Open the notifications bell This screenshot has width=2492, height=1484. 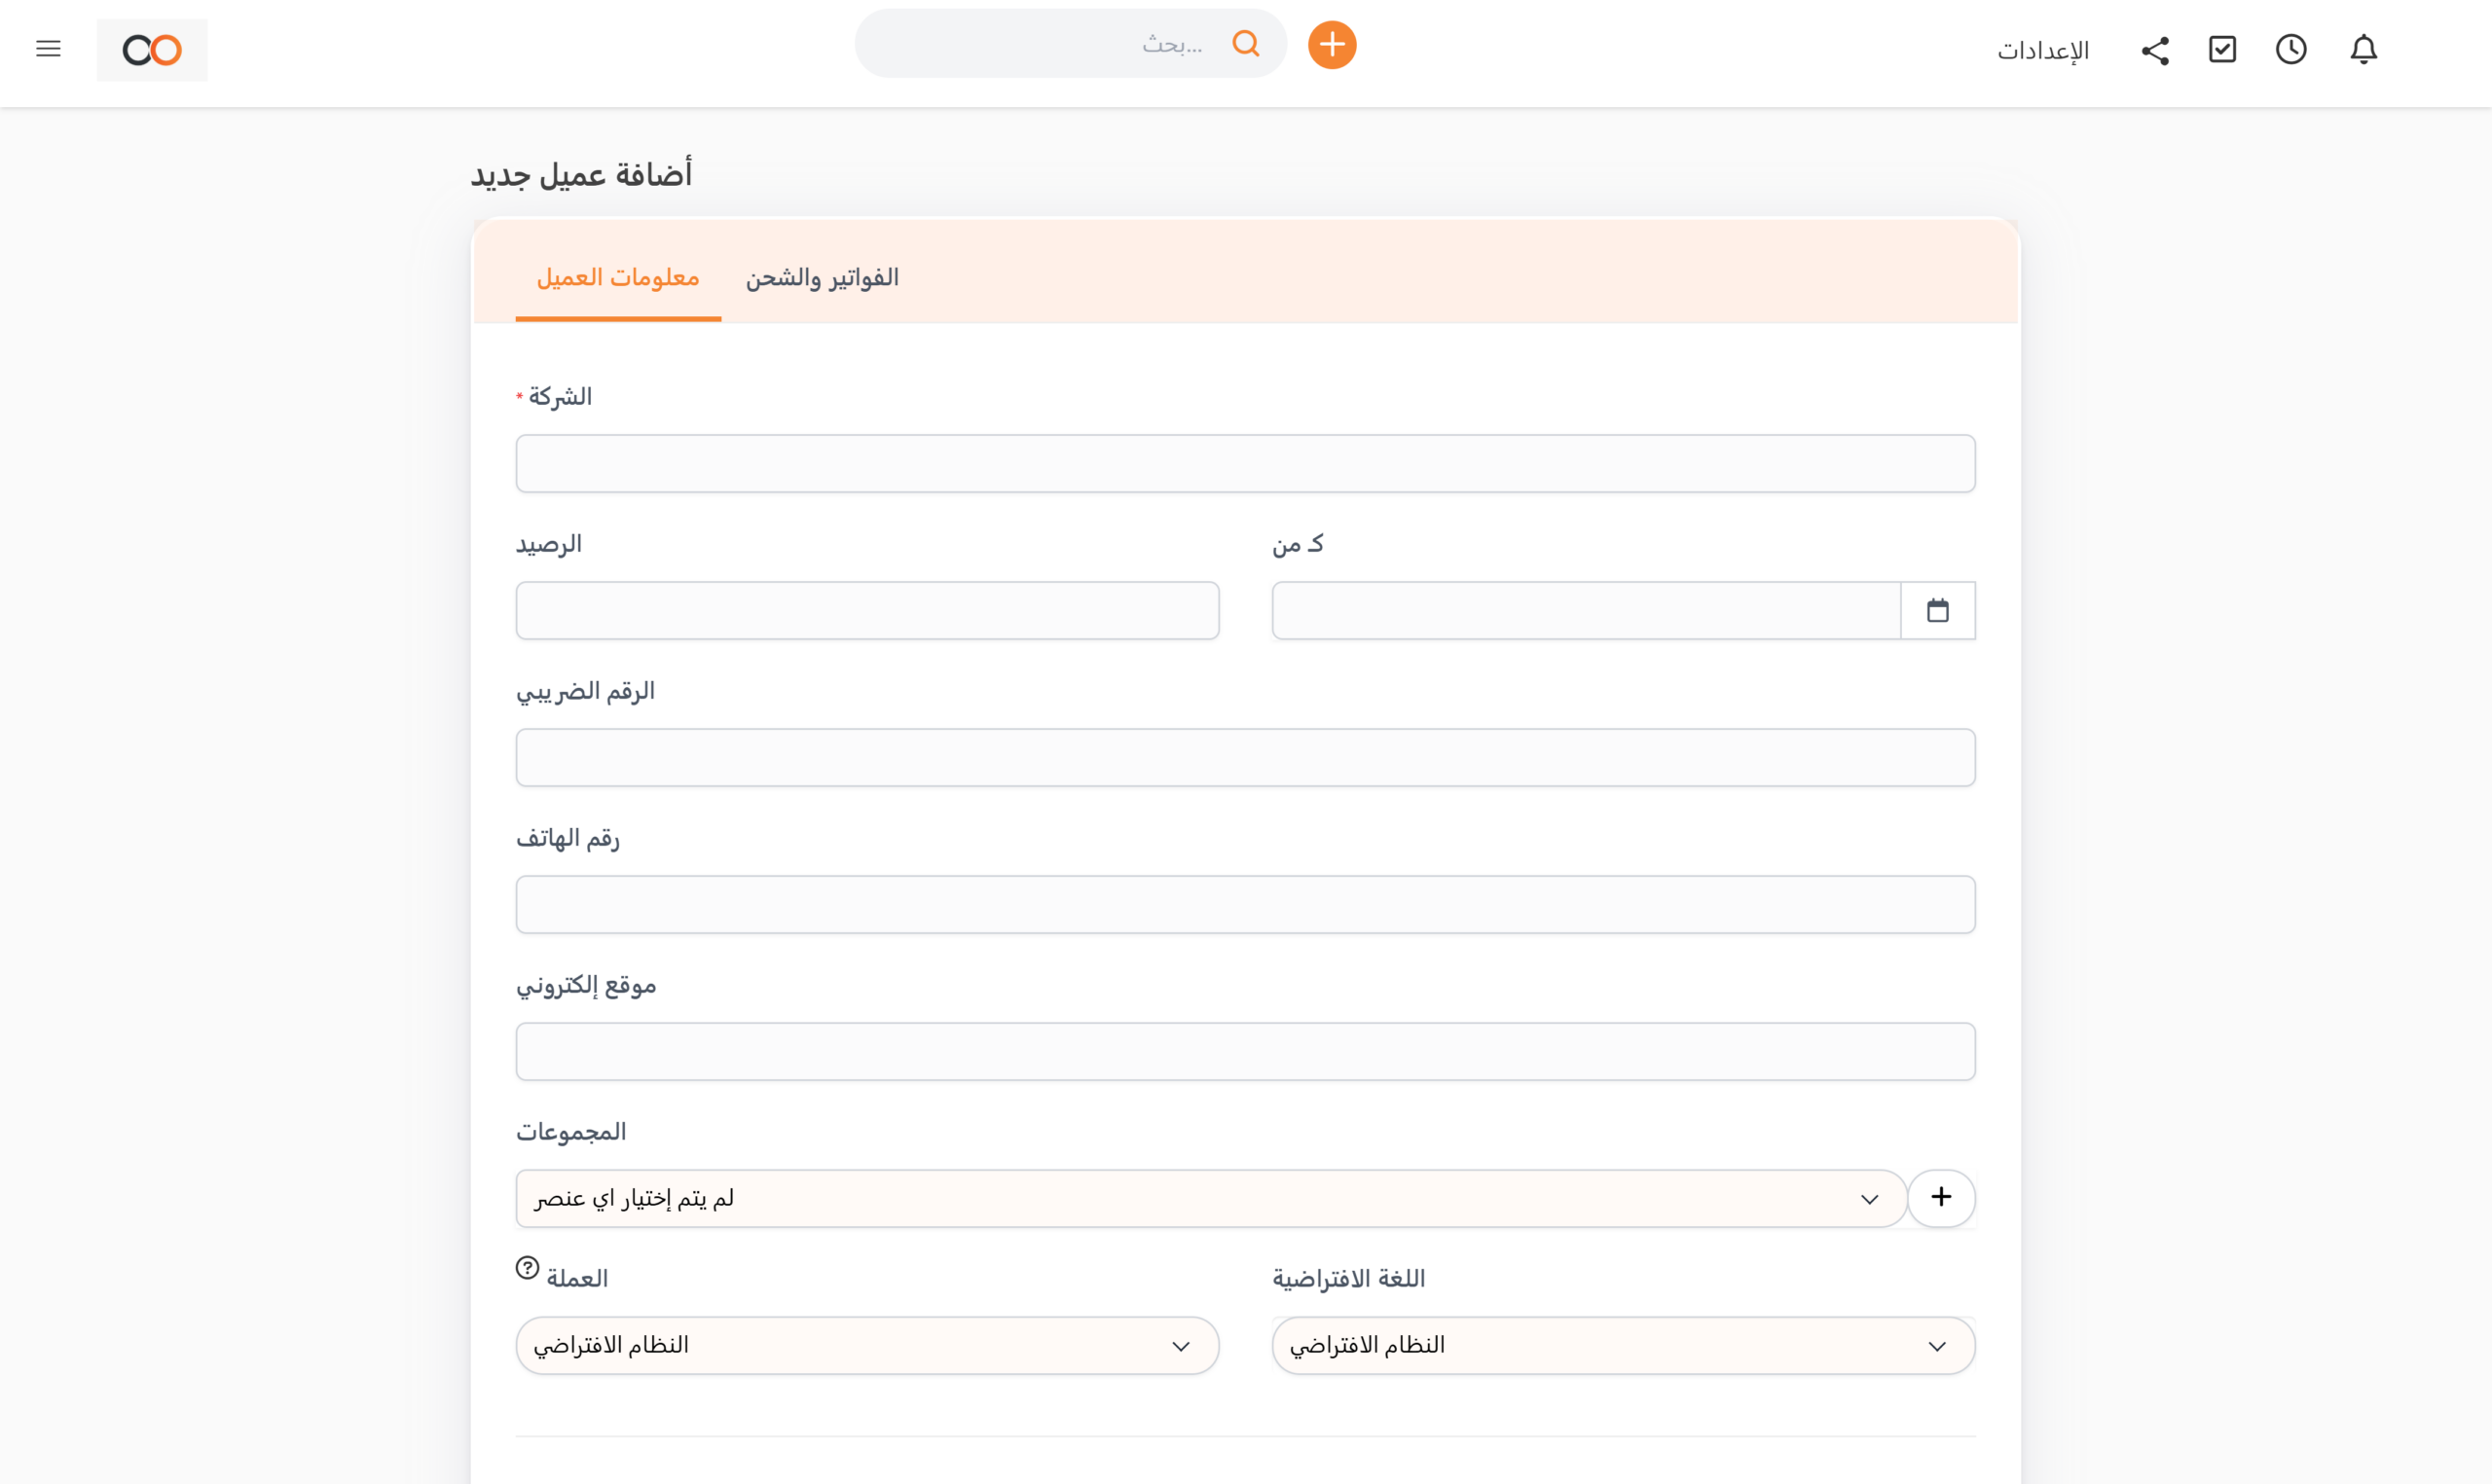(x=2363, y=50)
